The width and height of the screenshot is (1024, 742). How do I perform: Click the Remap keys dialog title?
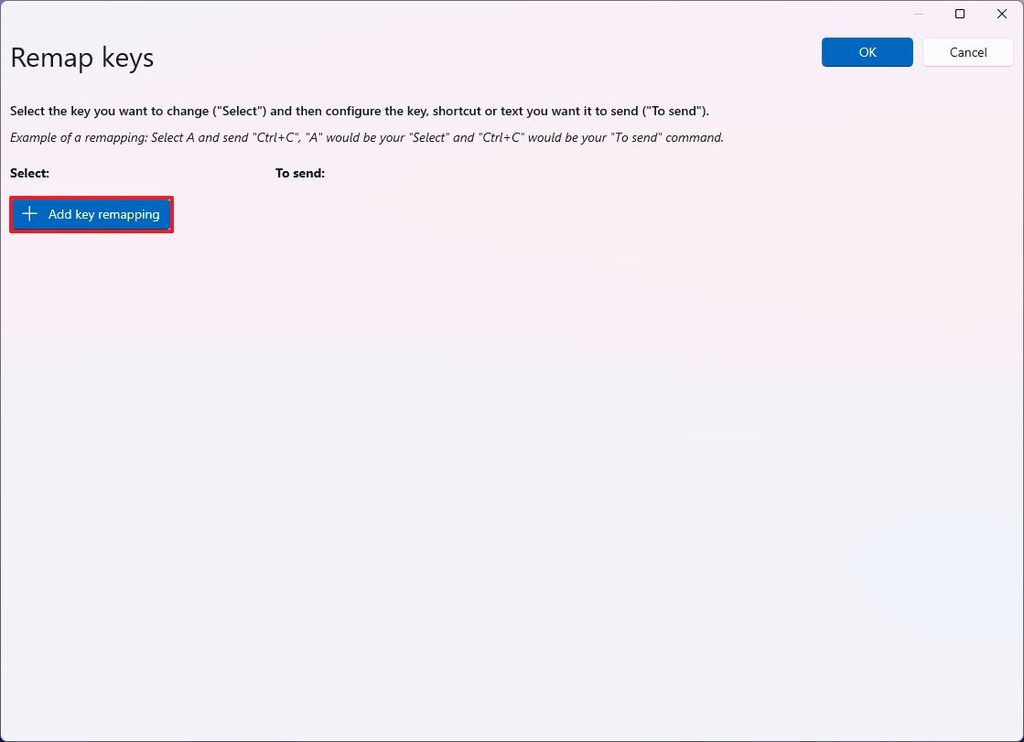pos(81,58)
